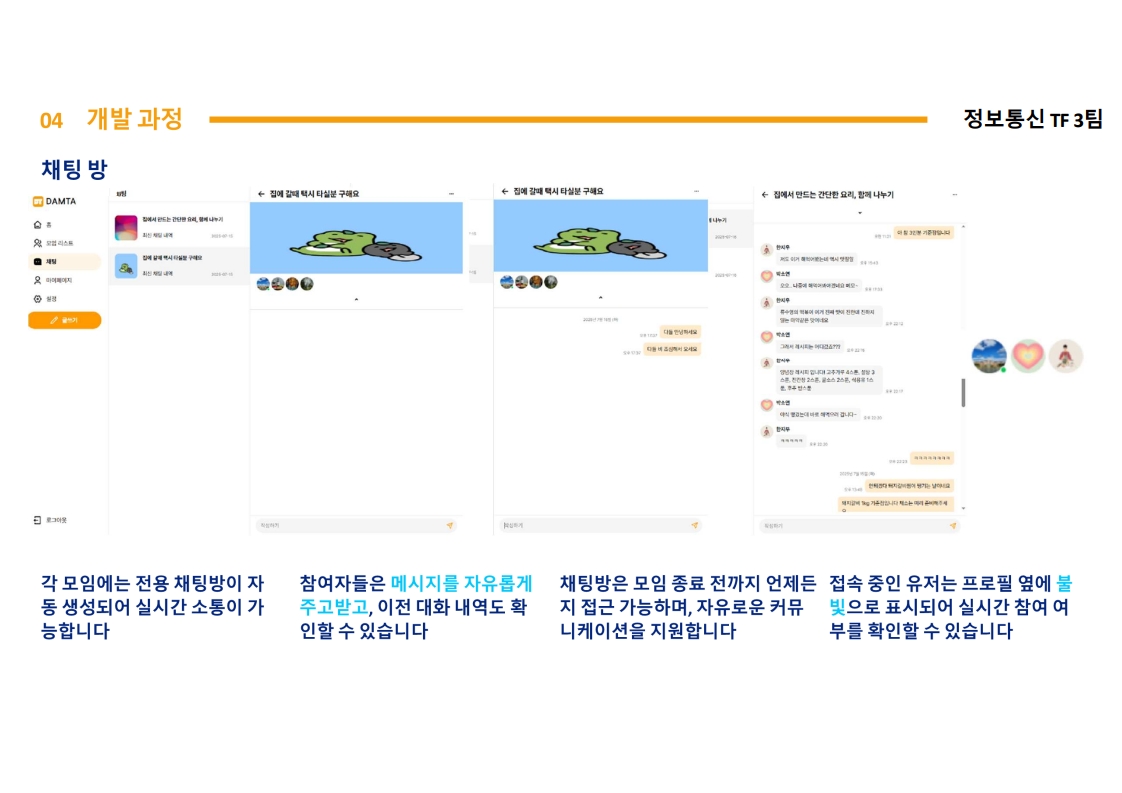1122x793 pixels.
Task: Click last participant avatar in empty taxi chat
Action: coord(307,284)
